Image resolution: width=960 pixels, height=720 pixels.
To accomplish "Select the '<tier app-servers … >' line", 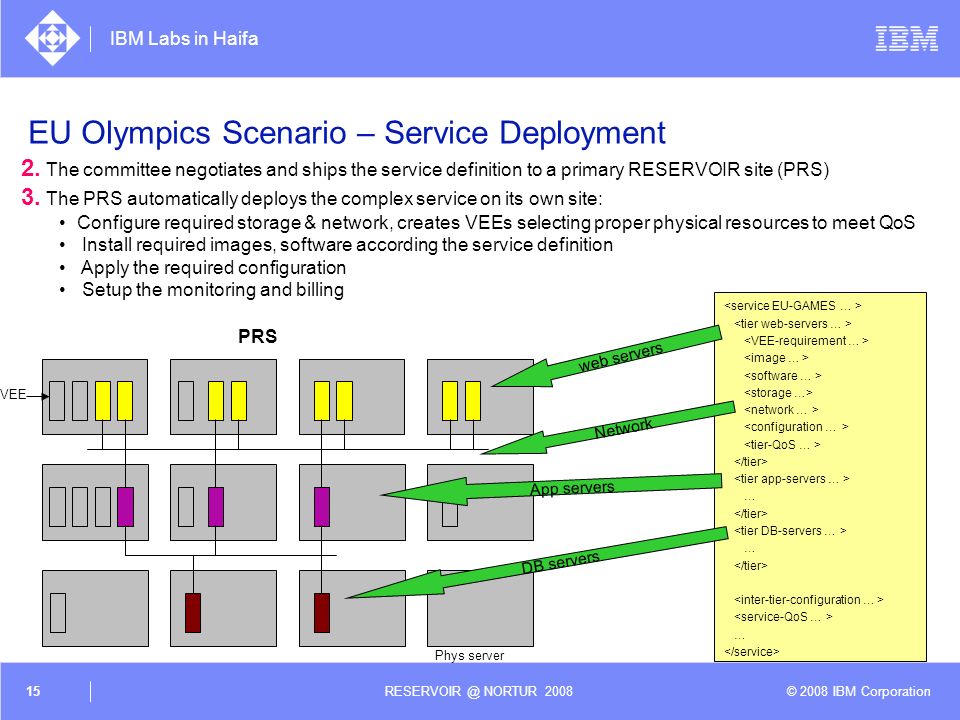I will [x=792, y=479].
